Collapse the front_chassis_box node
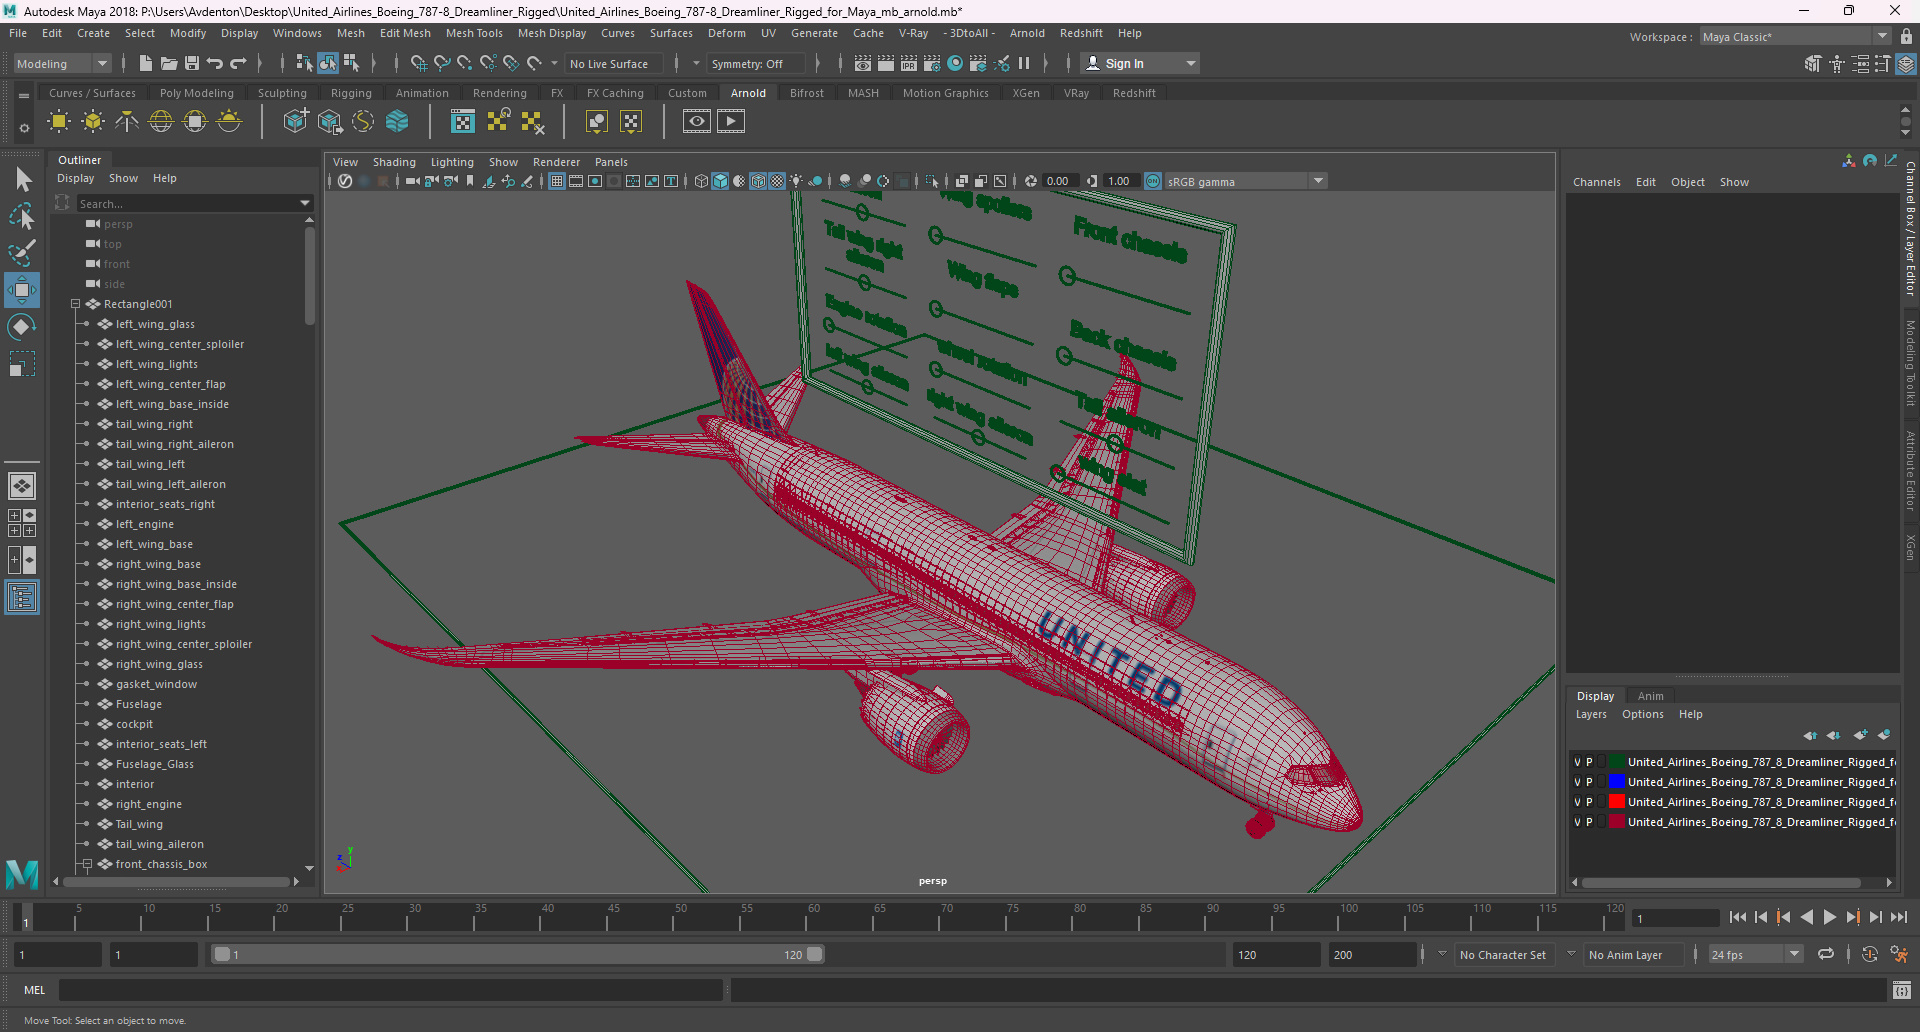This screenshot has height=1032, width=1920. pos(87,864)
